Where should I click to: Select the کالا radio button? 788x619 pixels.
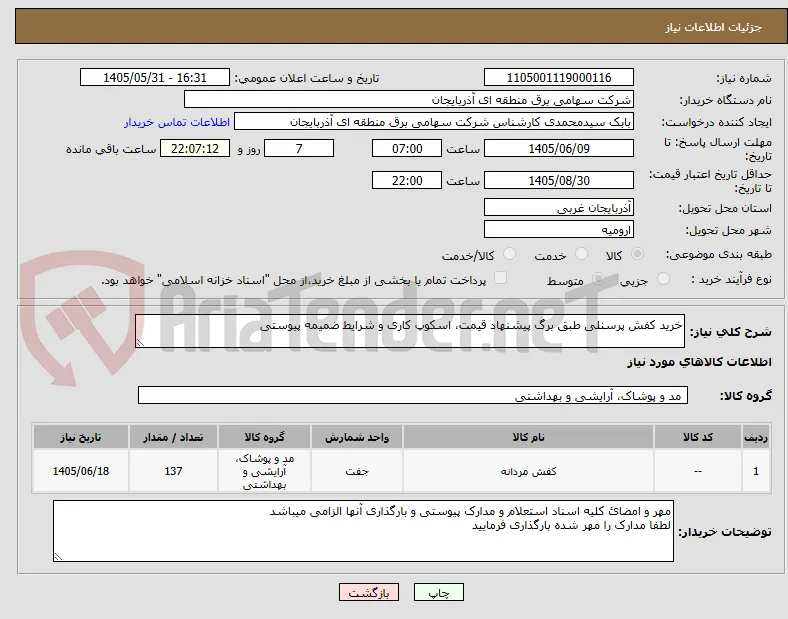pyautogui.click(x=637, y=254)
